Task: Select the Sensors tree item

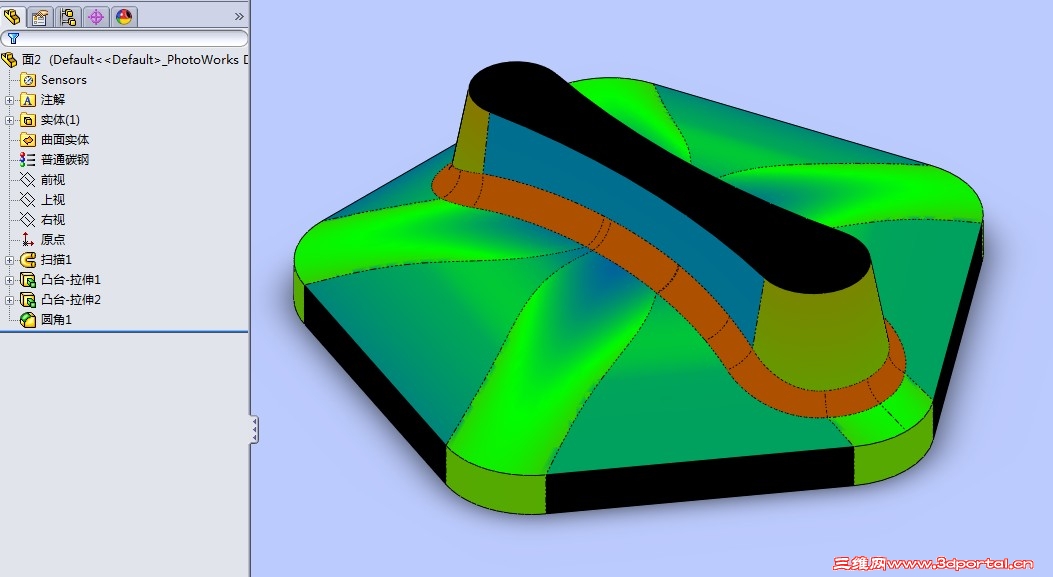Action: point(64,80)
